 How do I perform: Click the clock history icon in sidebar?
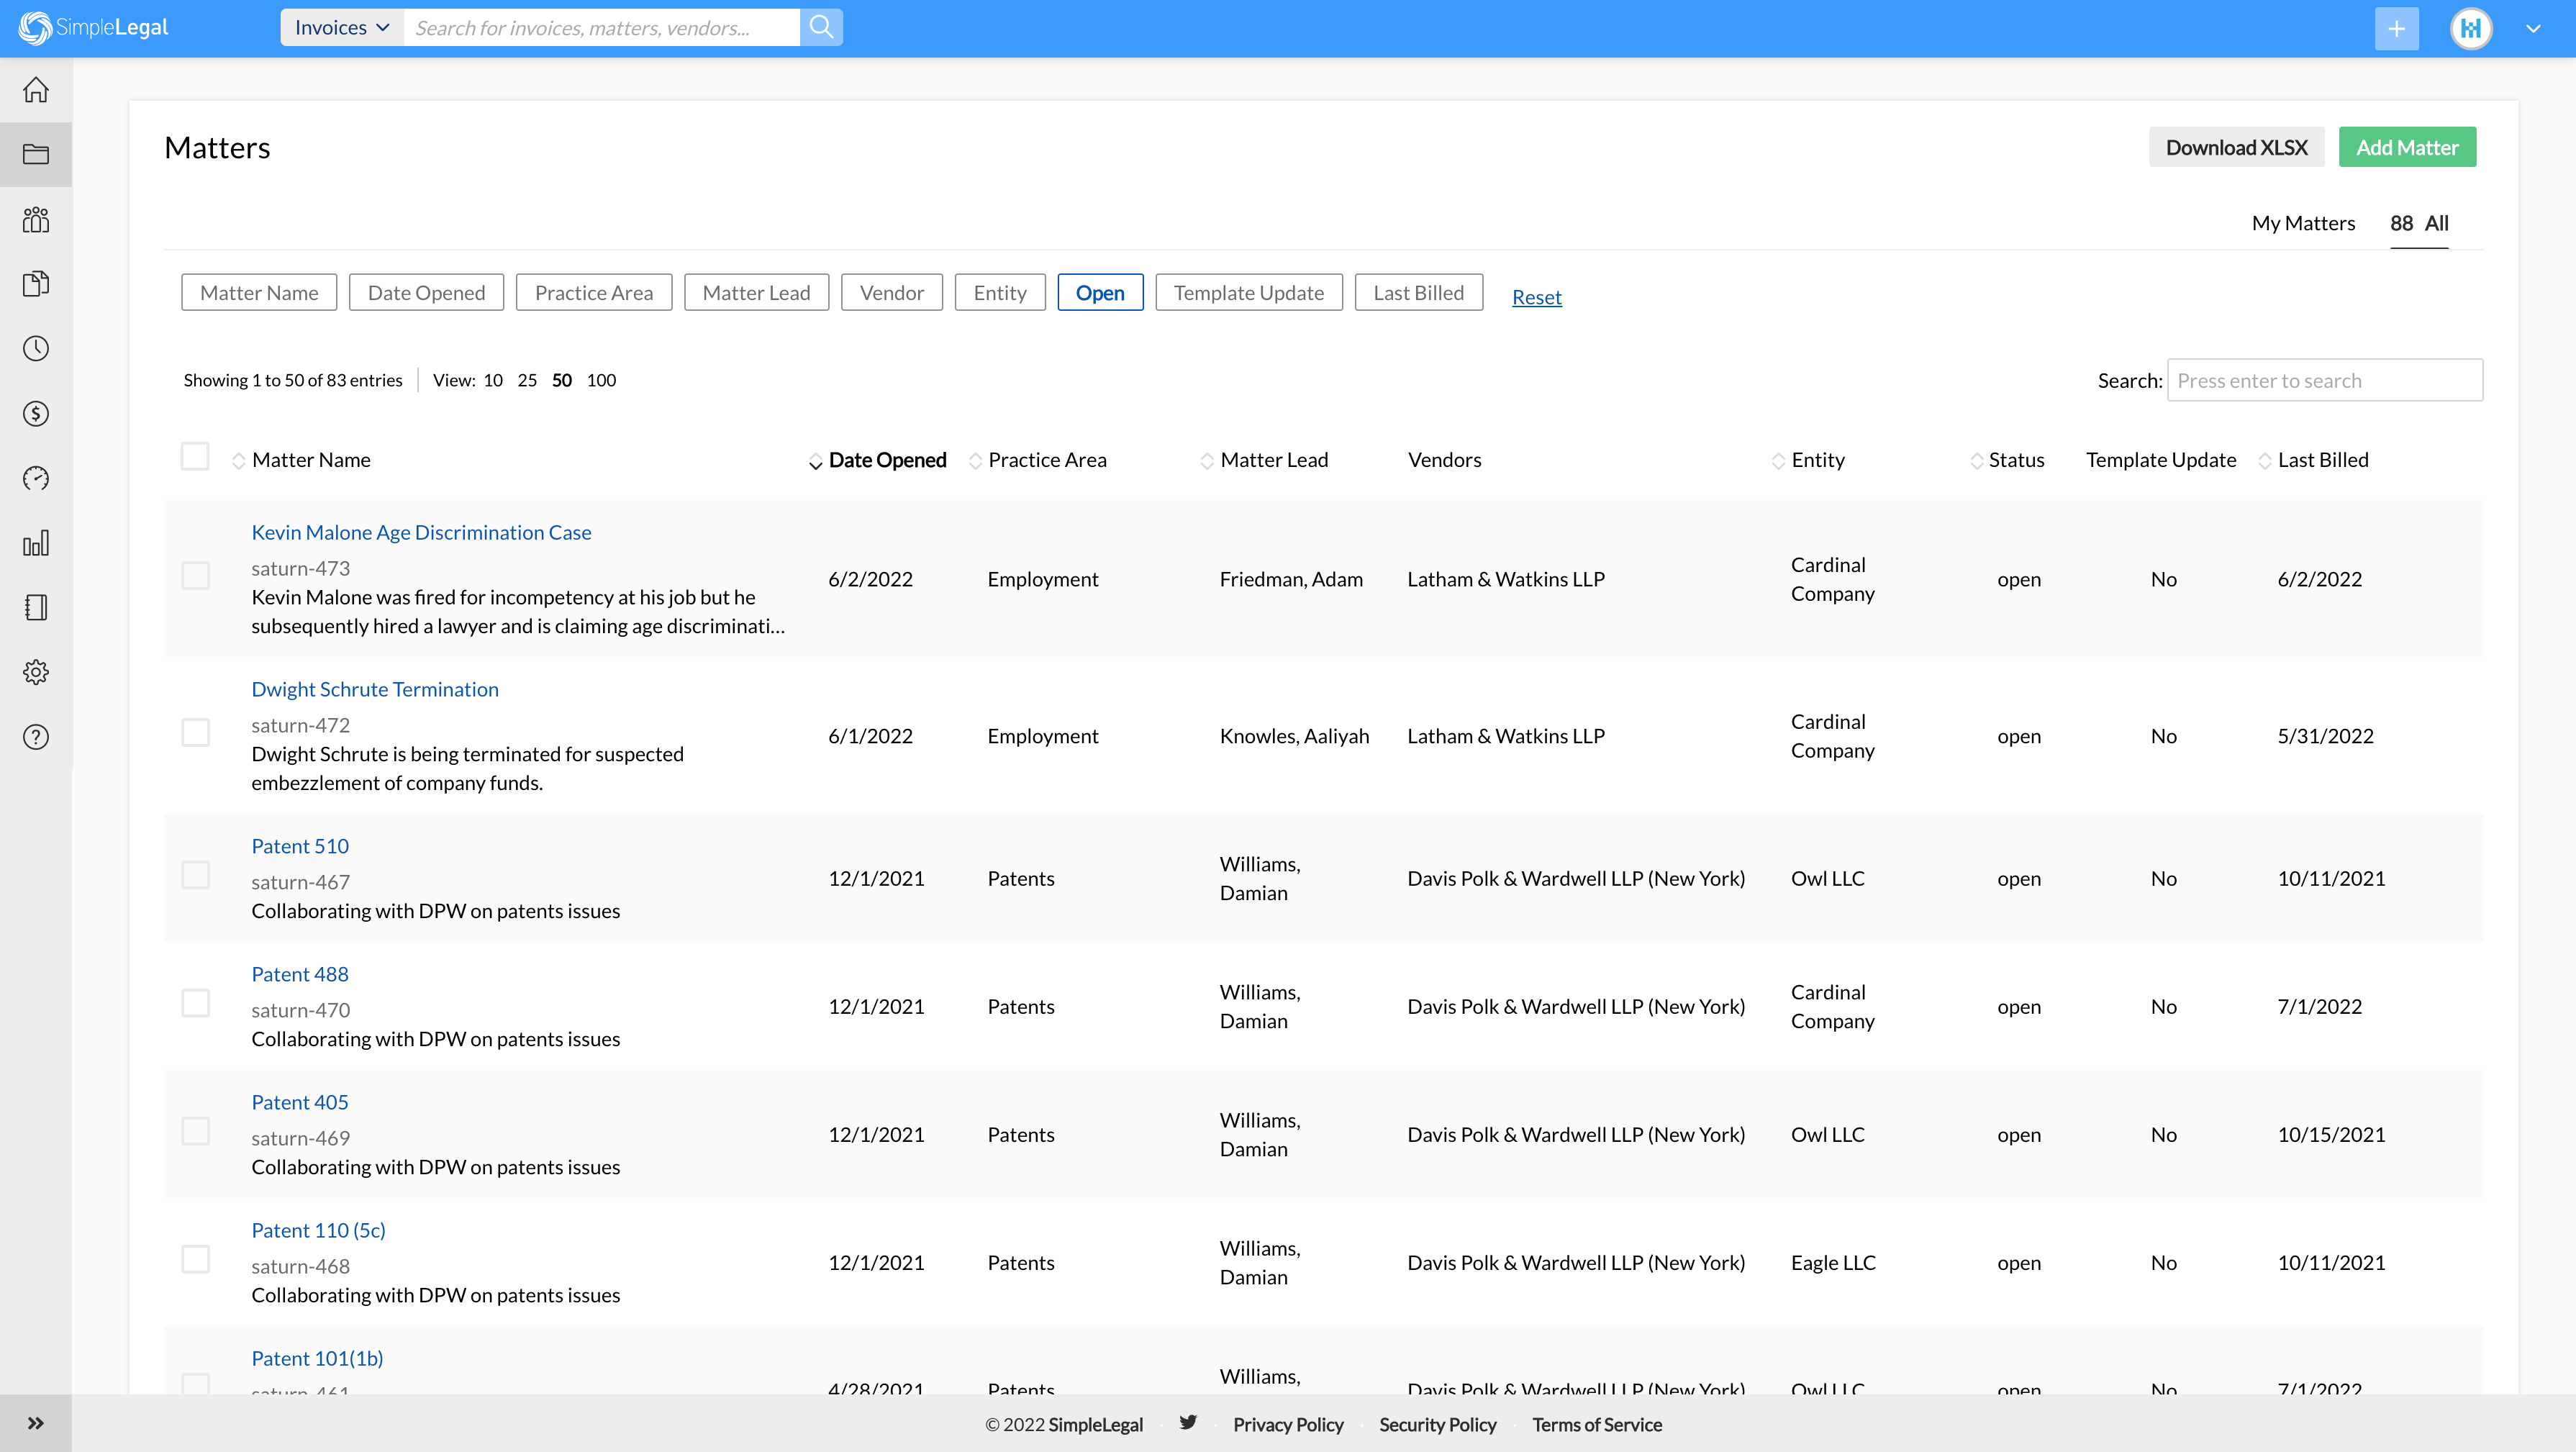point(36,348)
